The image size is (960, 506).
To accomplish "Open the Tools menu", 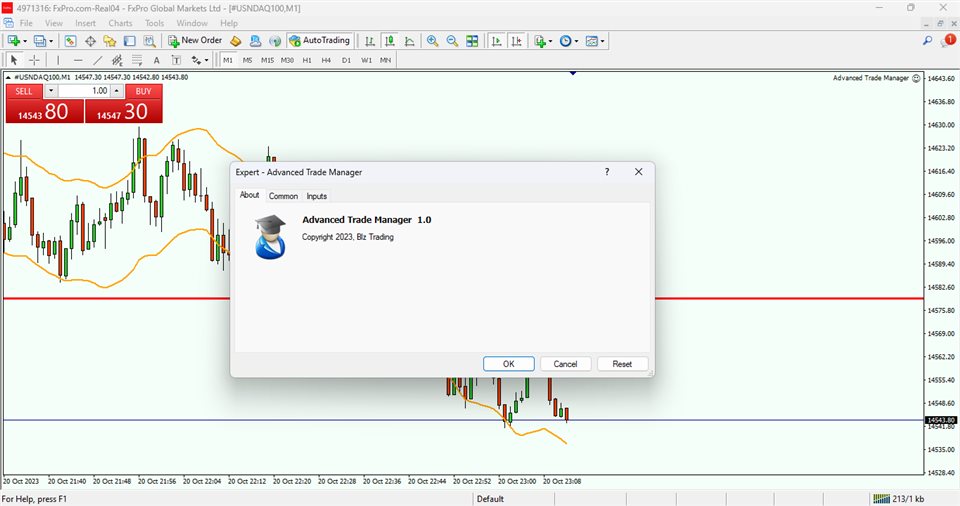I will click(x=154, y=23).
